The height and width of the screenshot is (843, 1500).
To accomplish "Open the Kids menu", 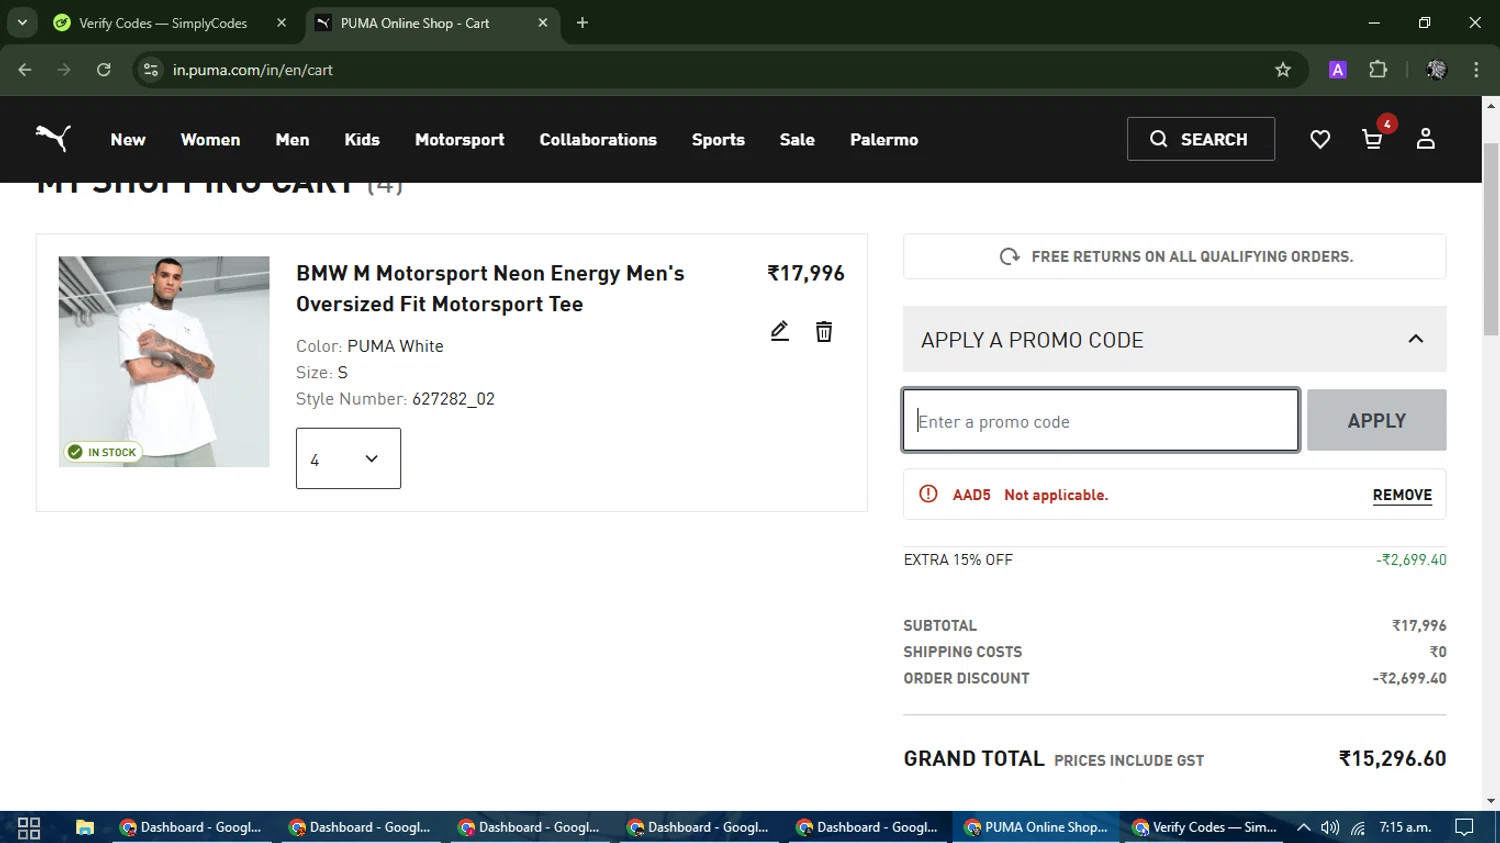I will 362,139.
